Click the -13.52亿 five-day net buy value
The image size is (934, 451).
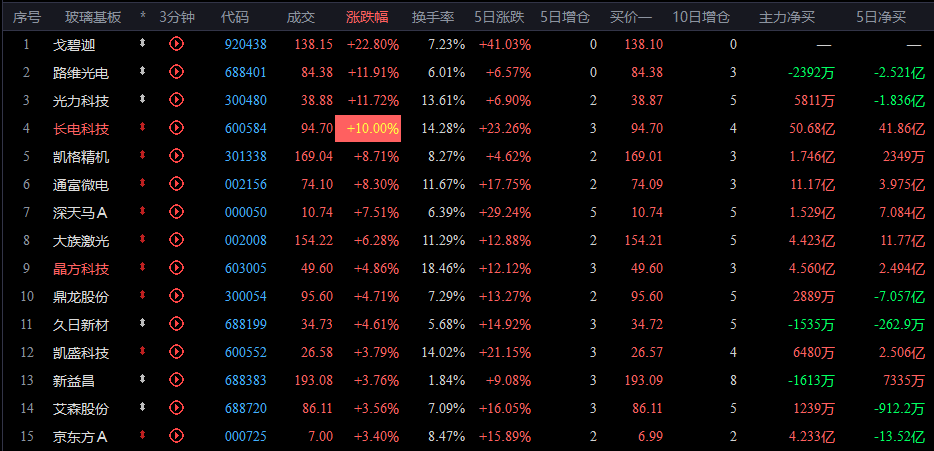click(899, 437)
